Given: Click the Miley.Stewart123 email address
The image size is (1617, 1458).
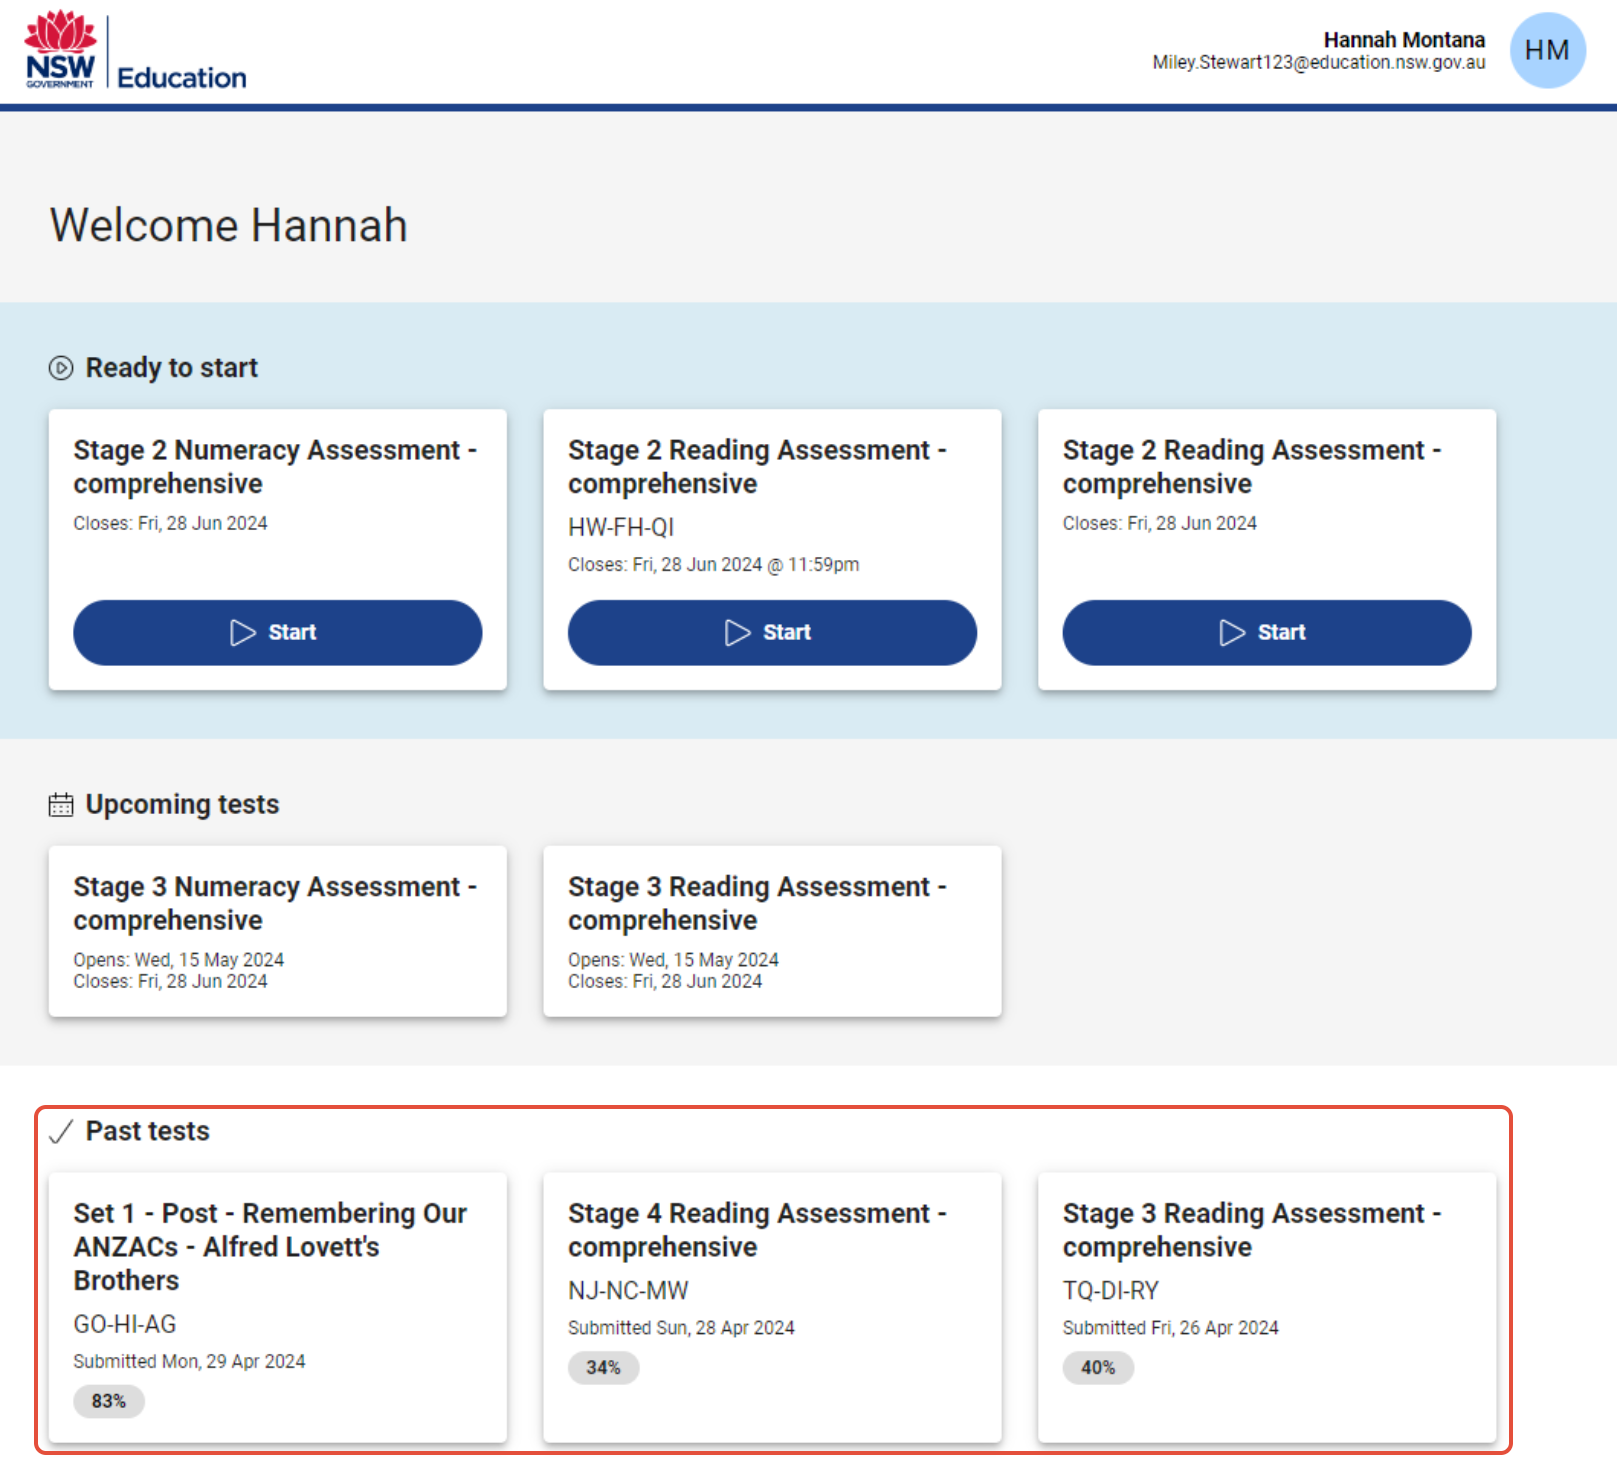Looking at the screenshot, I should tap(1319, 63).
